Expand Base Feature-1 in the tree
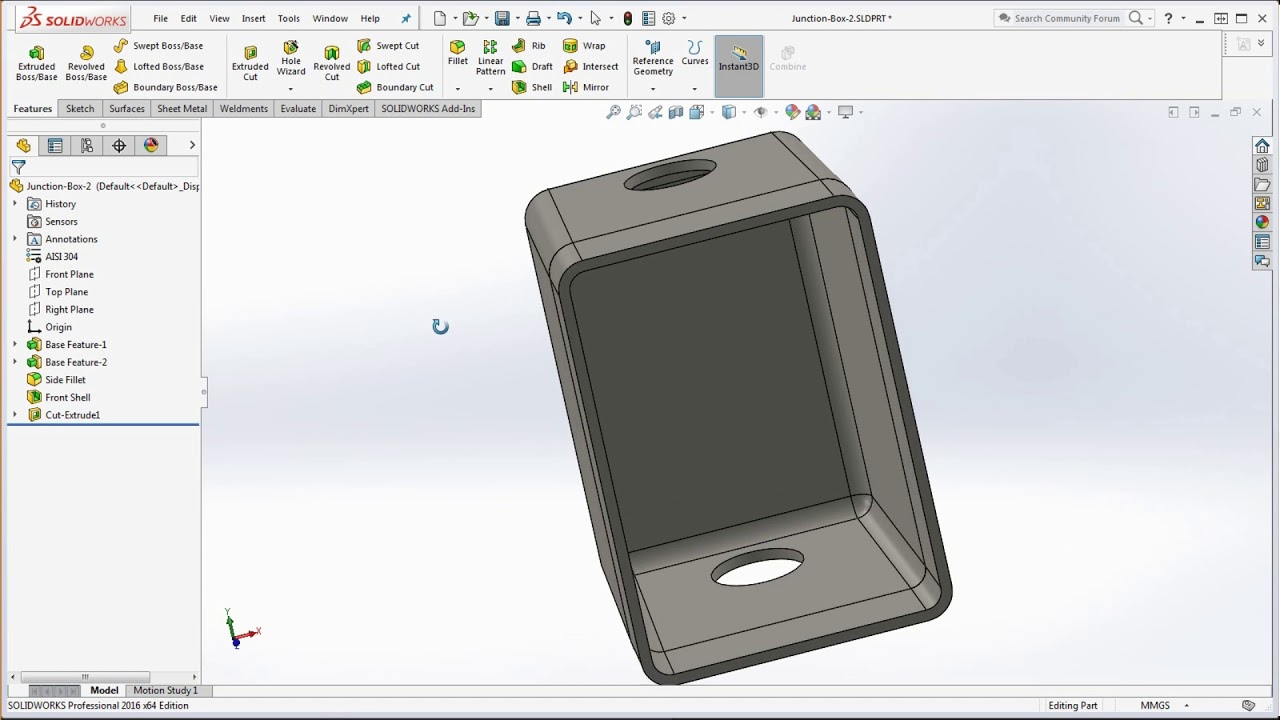 coord(15,344)
